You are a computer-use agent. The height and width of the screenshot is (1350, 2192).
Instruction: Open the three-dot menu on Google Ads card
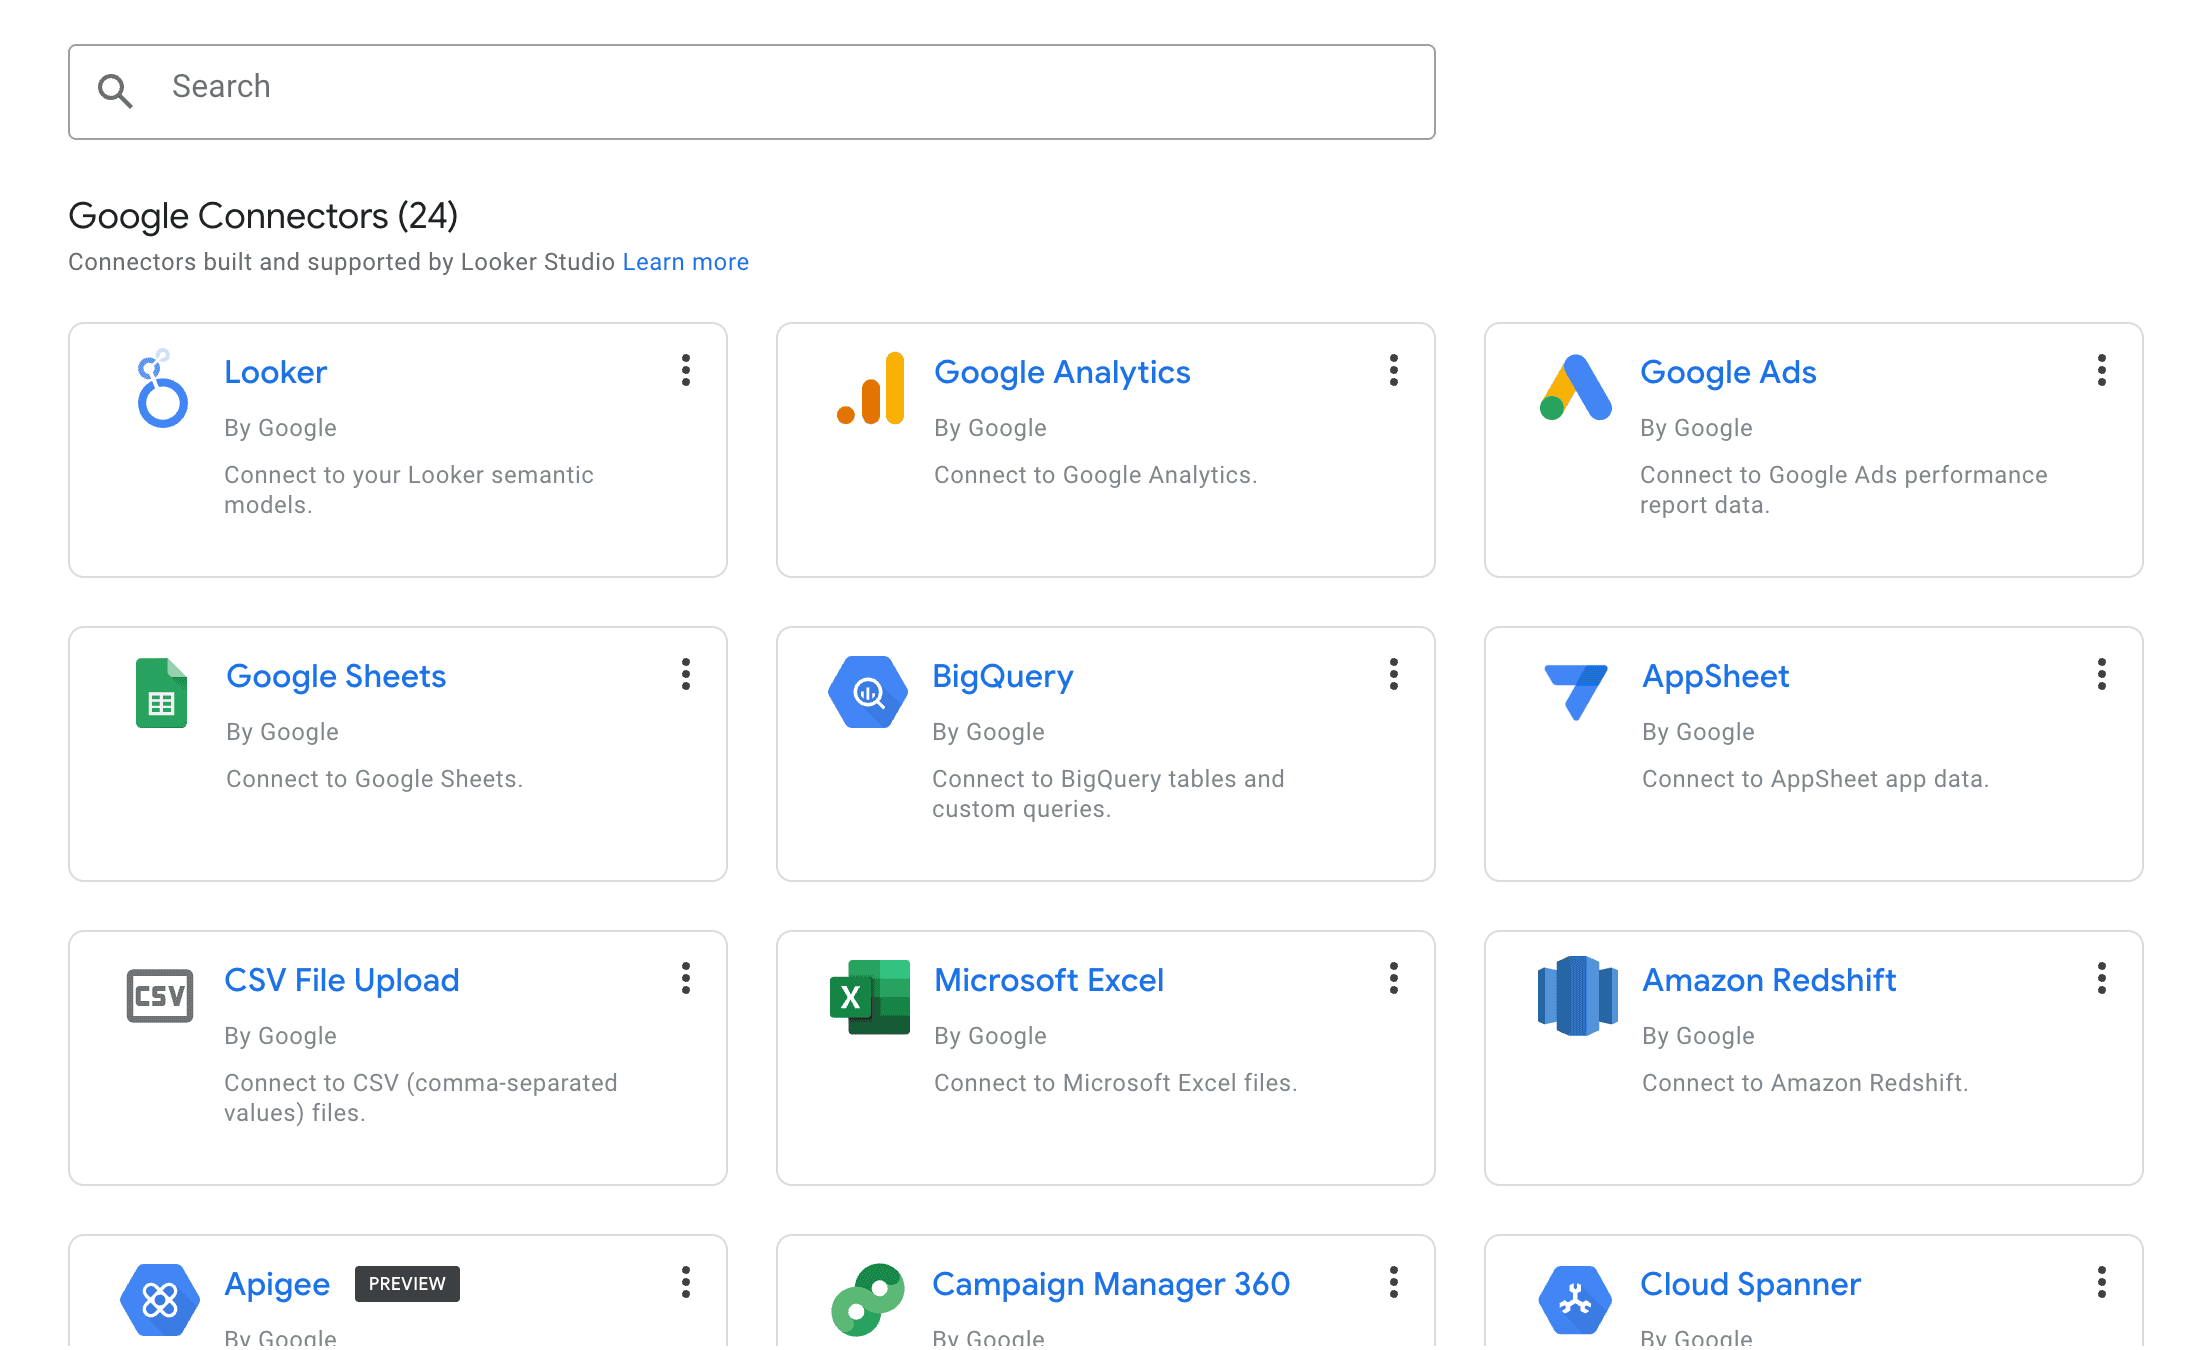[2102, 370]
